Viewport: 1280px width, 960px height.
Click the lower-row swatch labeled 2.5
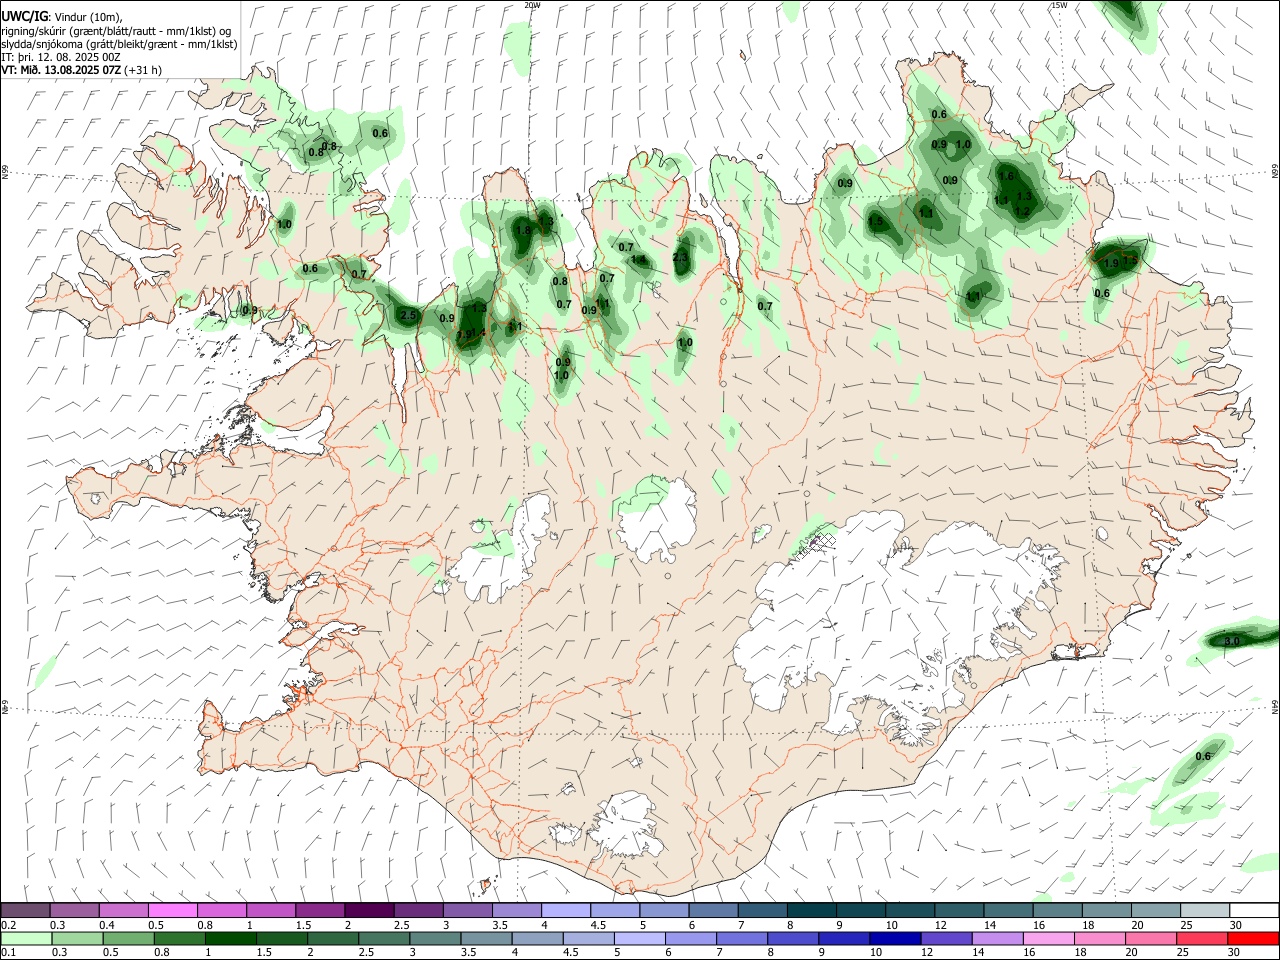[384, 938]
